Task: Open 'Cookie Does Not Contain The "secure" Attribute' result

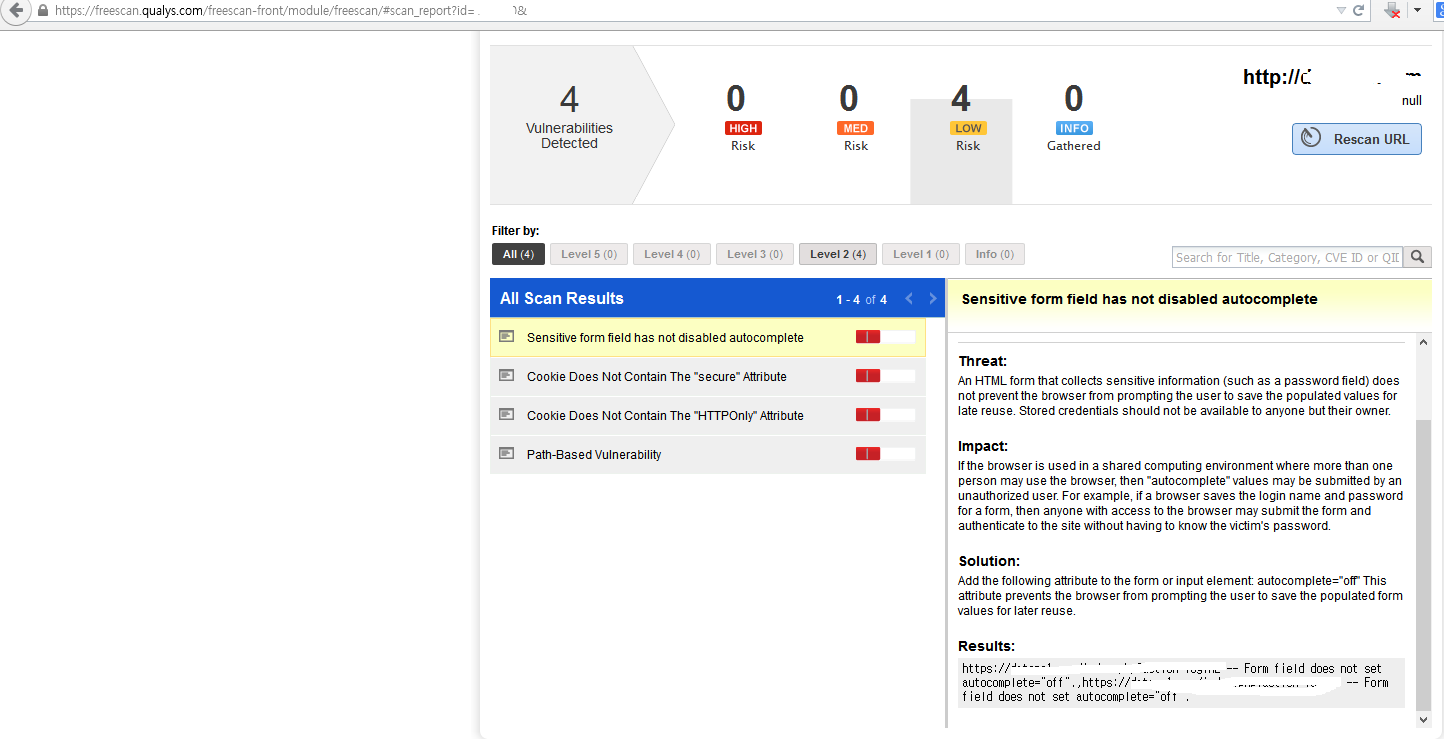Action: coord(708,376)
